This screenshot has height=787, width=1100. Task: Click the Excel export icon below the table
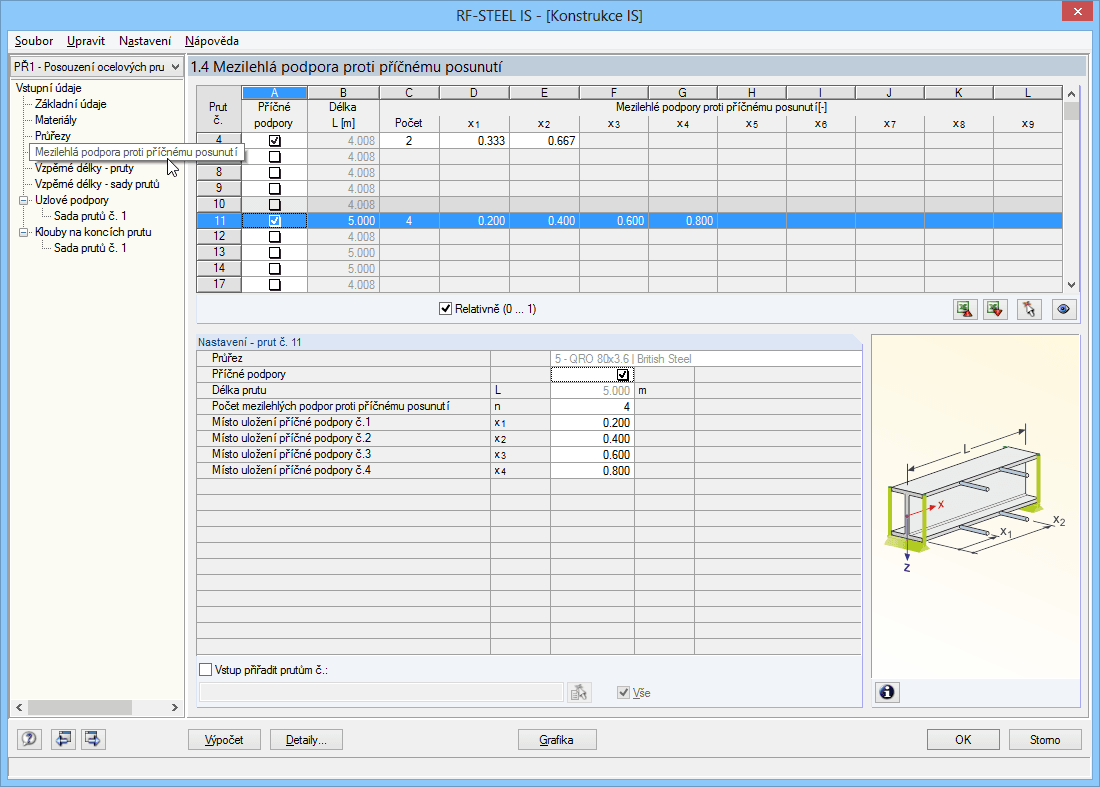coord(965,309)
